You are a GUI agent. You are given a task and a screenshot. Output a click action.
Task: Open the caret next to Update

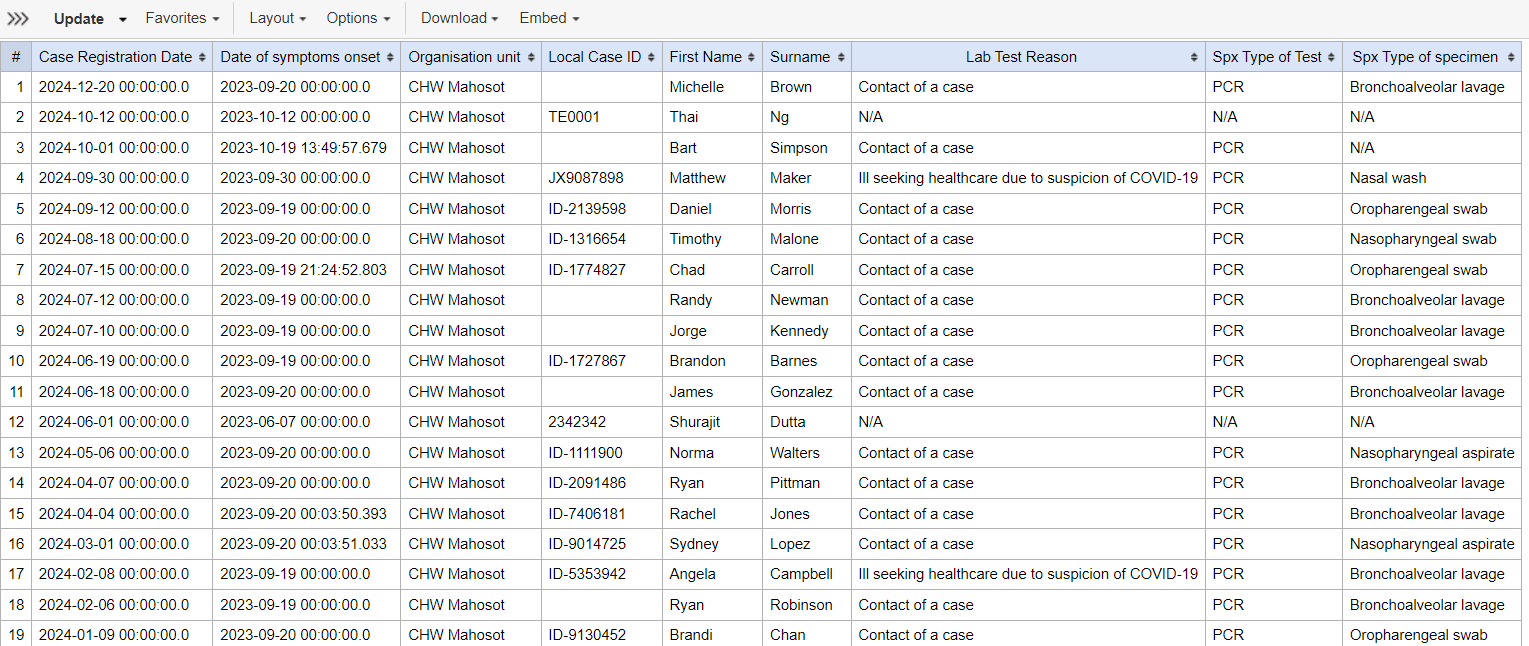click(123, 19)
